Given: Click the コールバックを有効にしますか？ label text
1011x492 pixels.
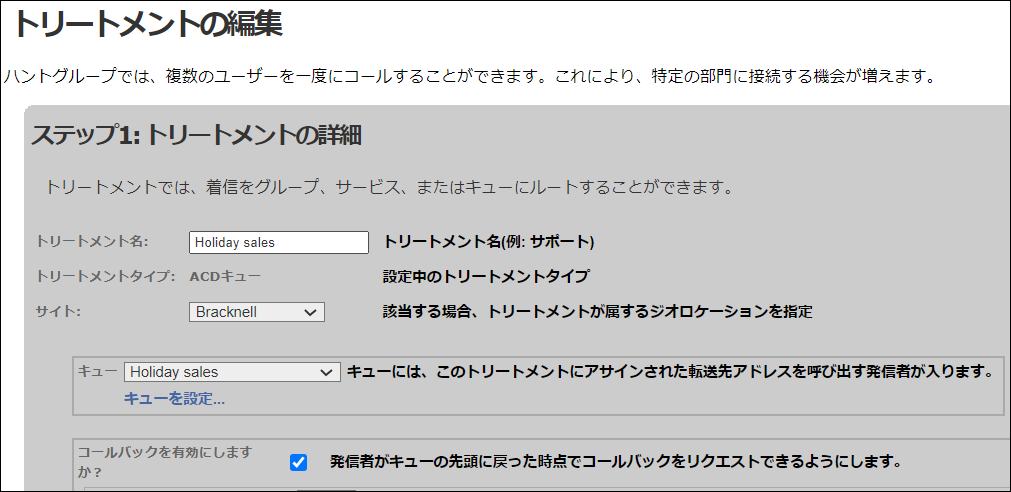Looking at the screenshot, I should [164, 462].
